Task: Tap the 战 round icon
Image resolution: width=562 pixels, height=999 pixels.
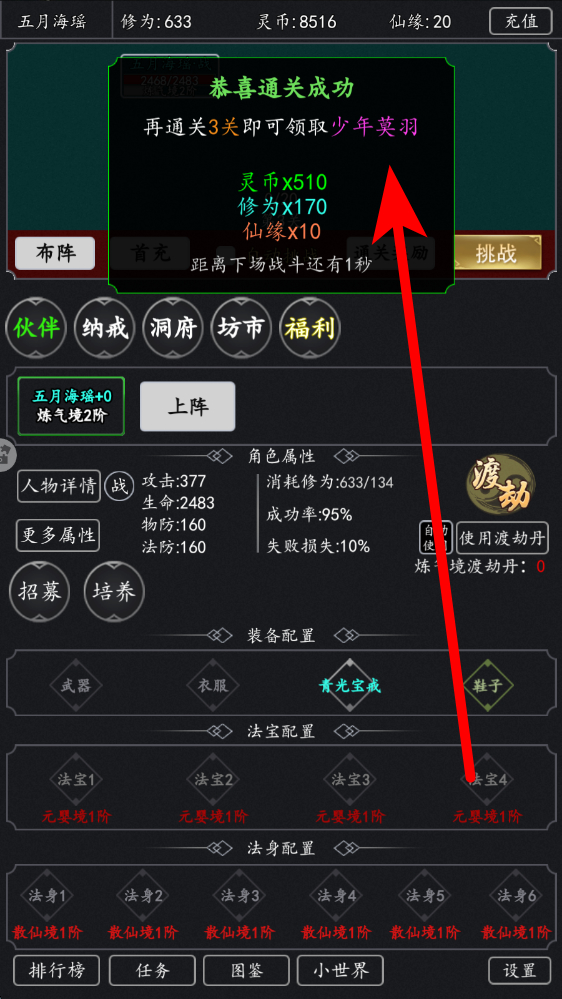Action: tap(119, 487)
